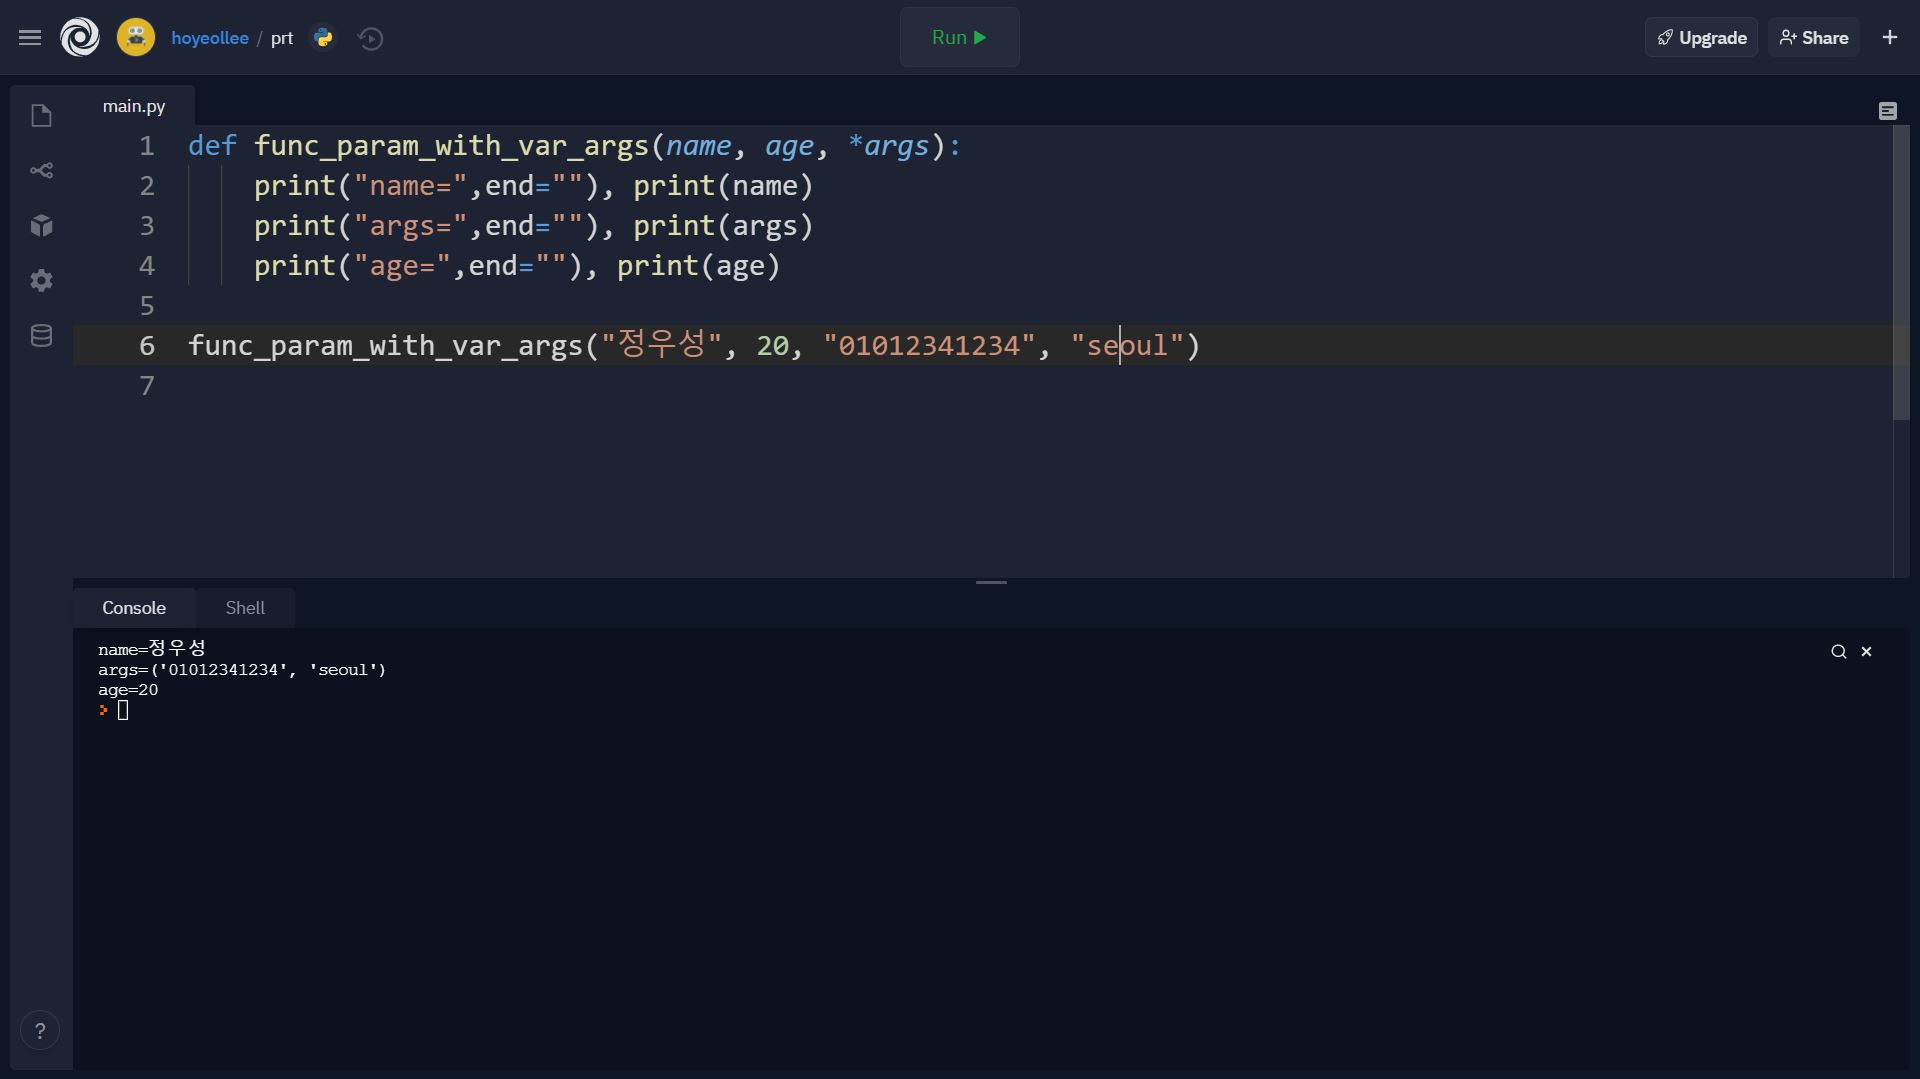
Task: Click the Replit logo
Action: click(80, 37)
